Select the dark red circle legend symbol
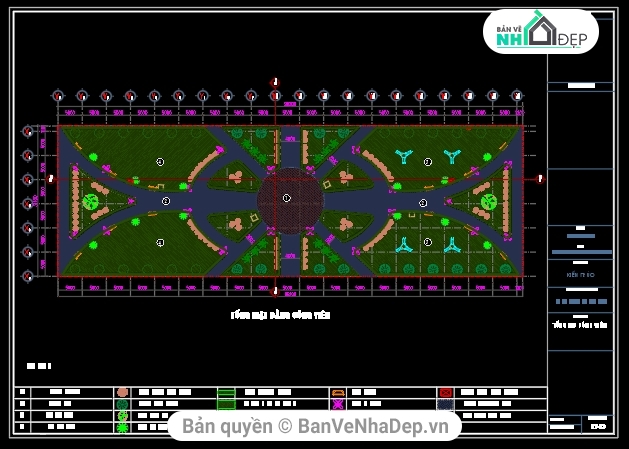This screenshot has height=449, width=629. pos(445,393)
